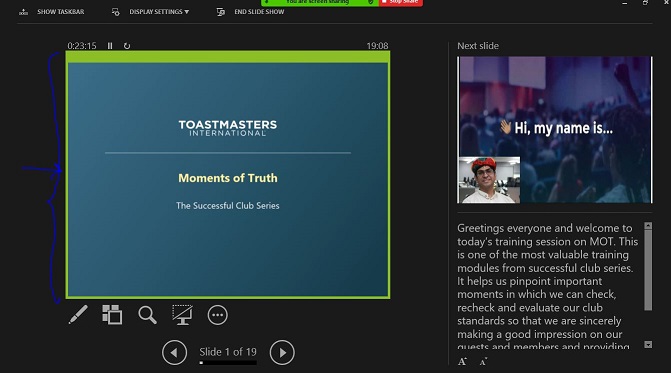Minimize the presenter view window

click(x=625, y=3)
